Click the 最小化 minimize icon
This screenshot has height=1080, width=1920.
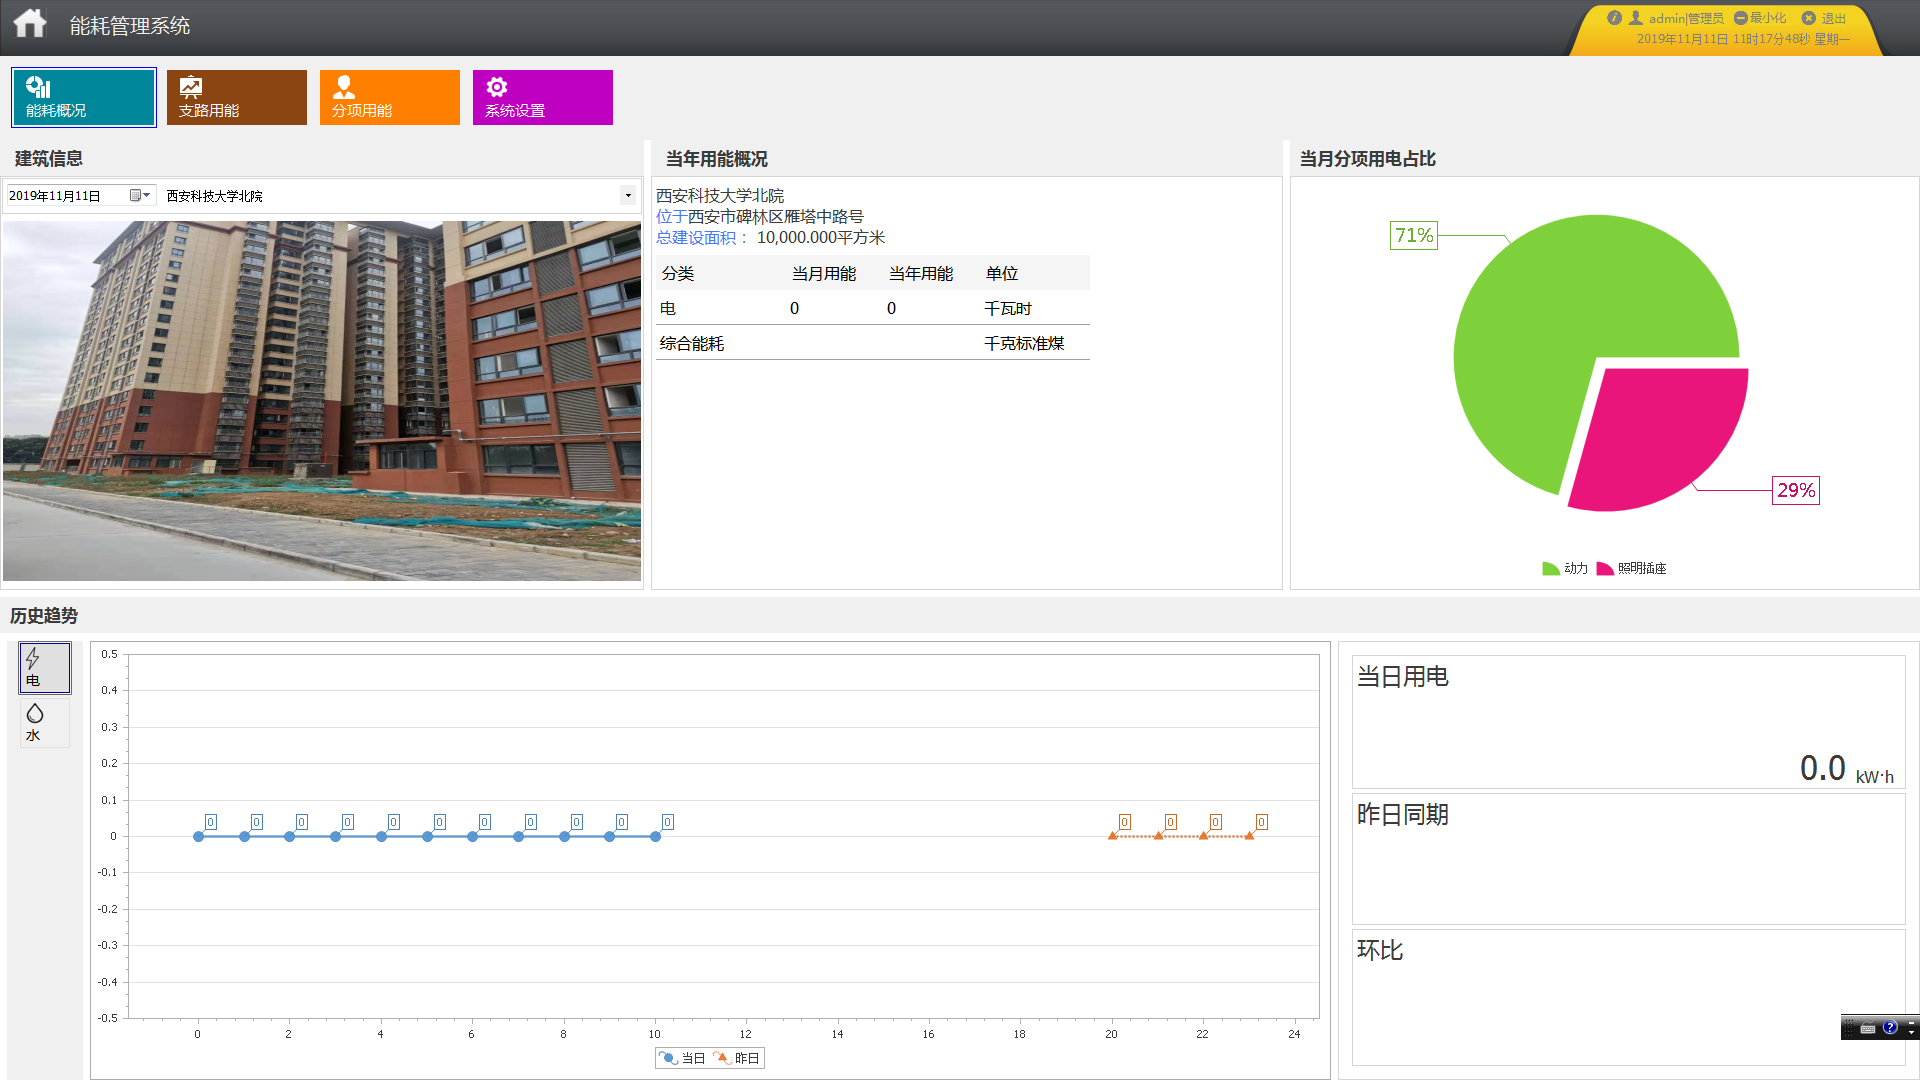tap(1741, 18)
